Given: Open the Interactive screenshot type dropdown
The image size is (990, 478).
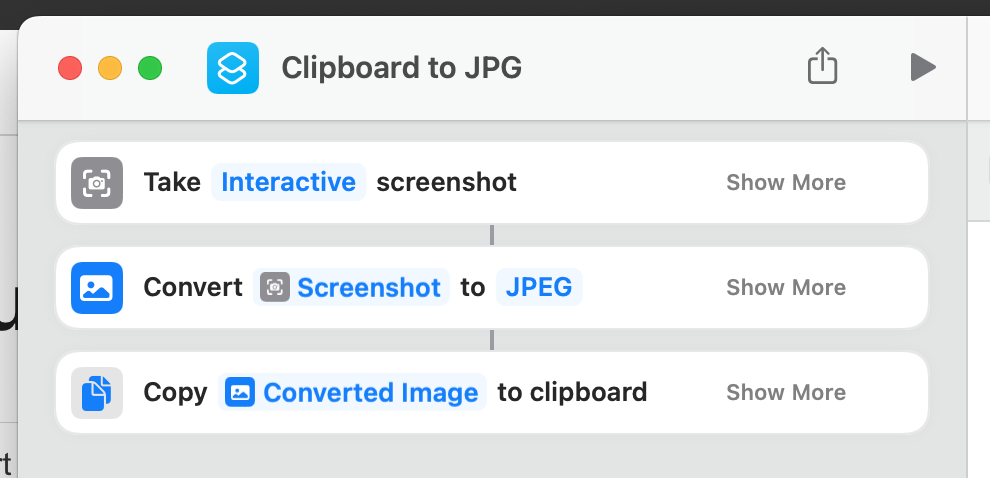Looking at the screenshot, I should [288, 182].
